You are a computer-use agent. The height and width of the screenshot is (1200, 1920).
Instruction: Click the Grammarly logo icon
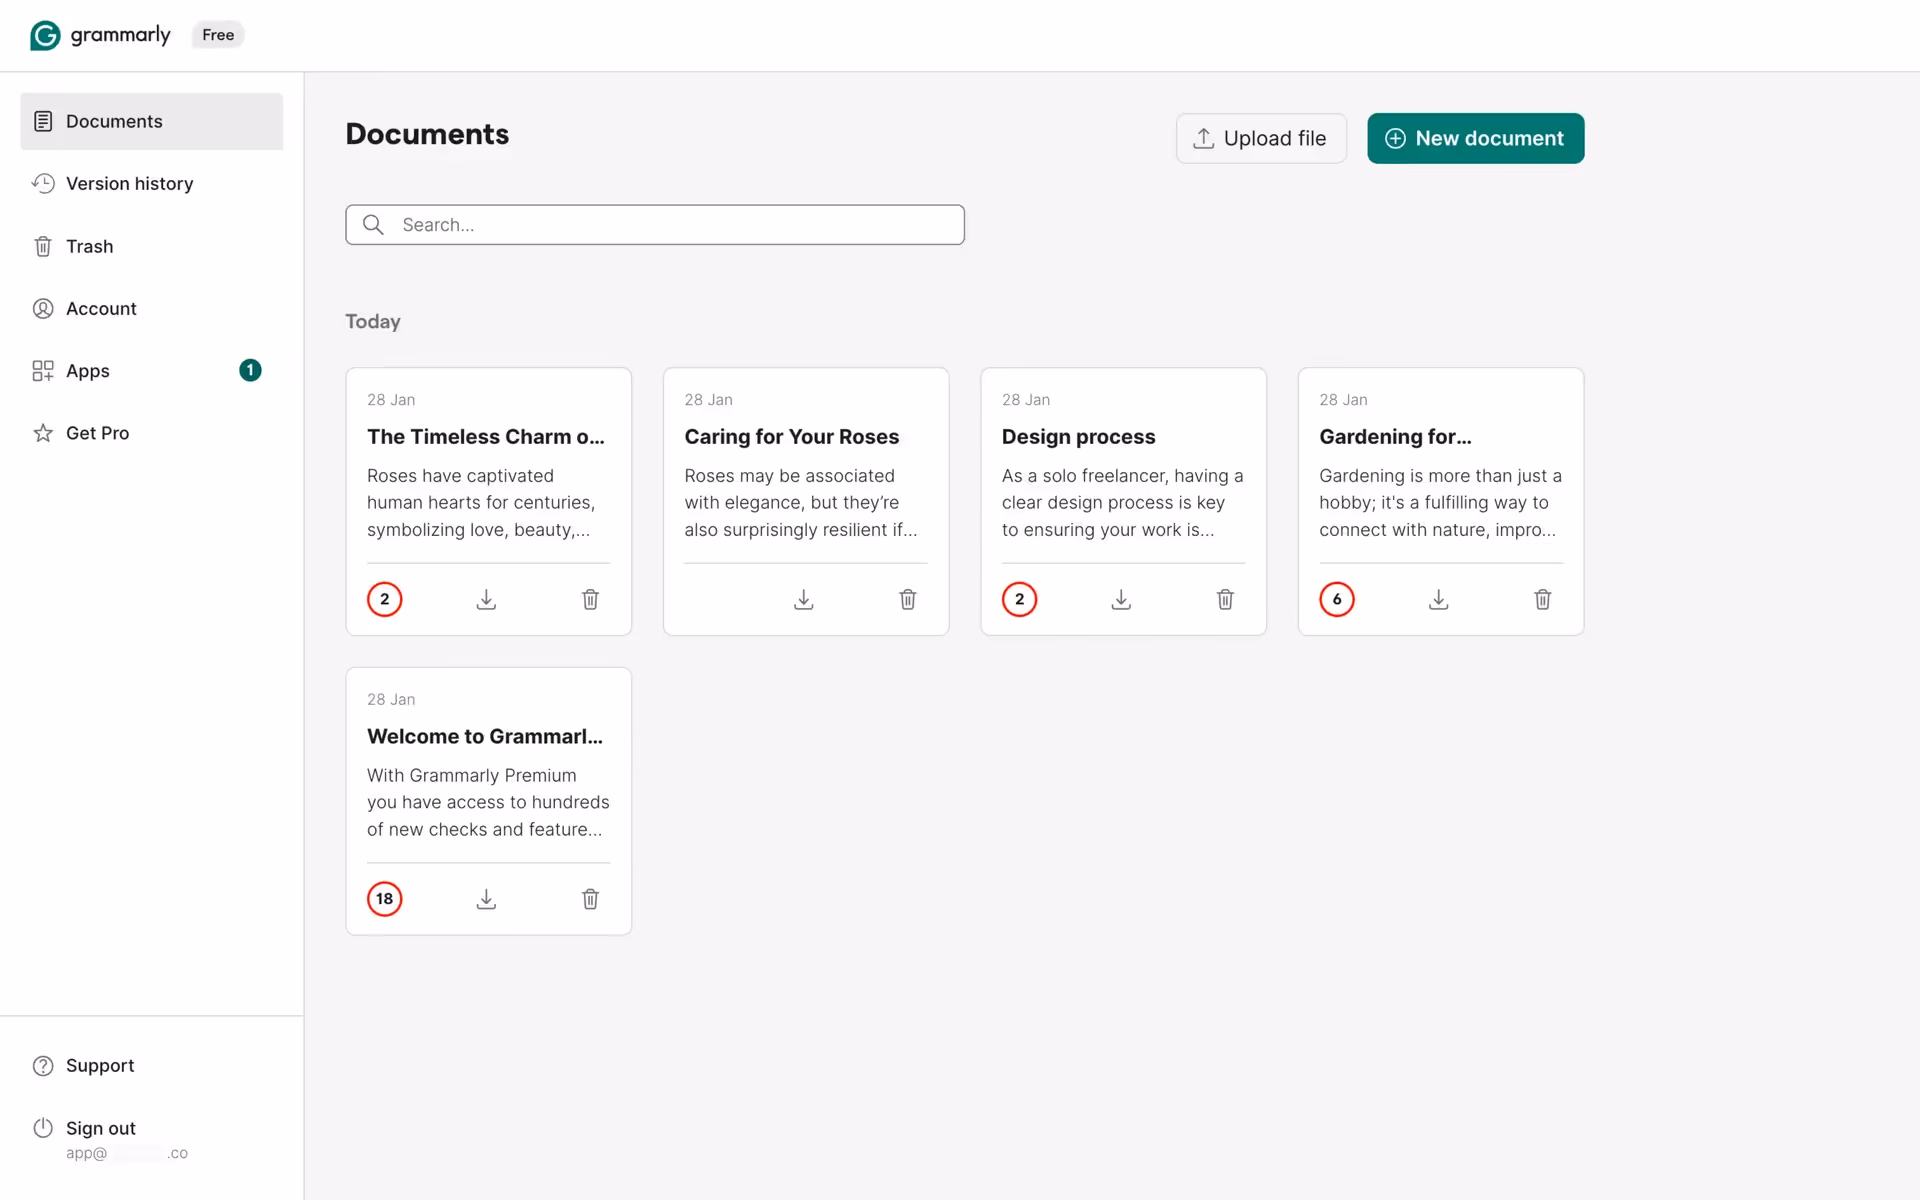[45, 35]
